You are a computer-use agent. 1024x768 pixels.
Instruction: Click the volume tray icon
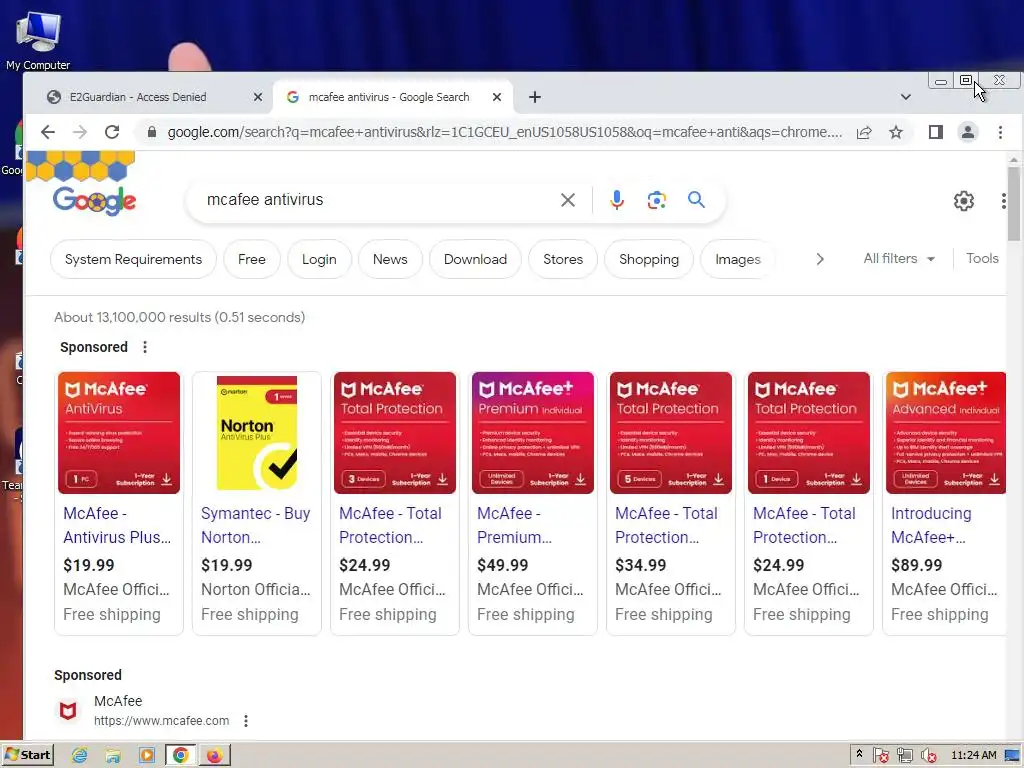(929, 756)
